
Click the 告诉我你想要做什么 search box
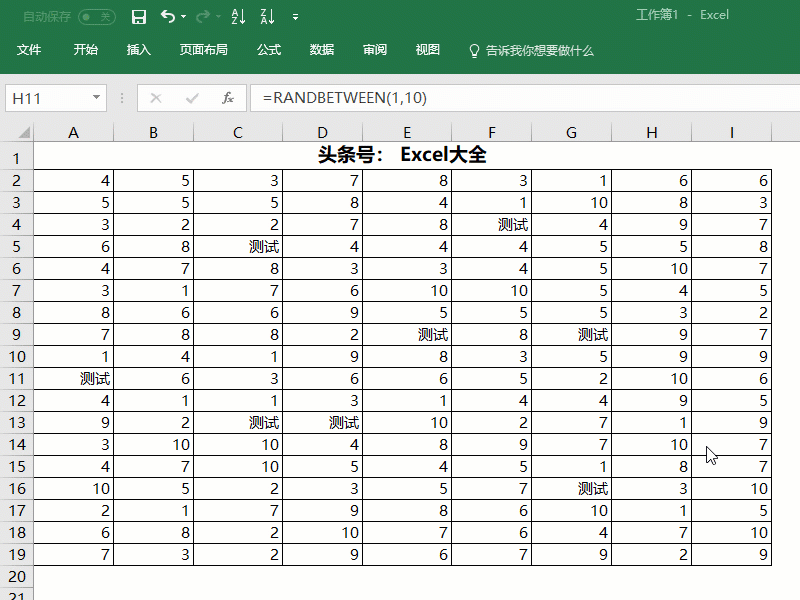[540, 51]
